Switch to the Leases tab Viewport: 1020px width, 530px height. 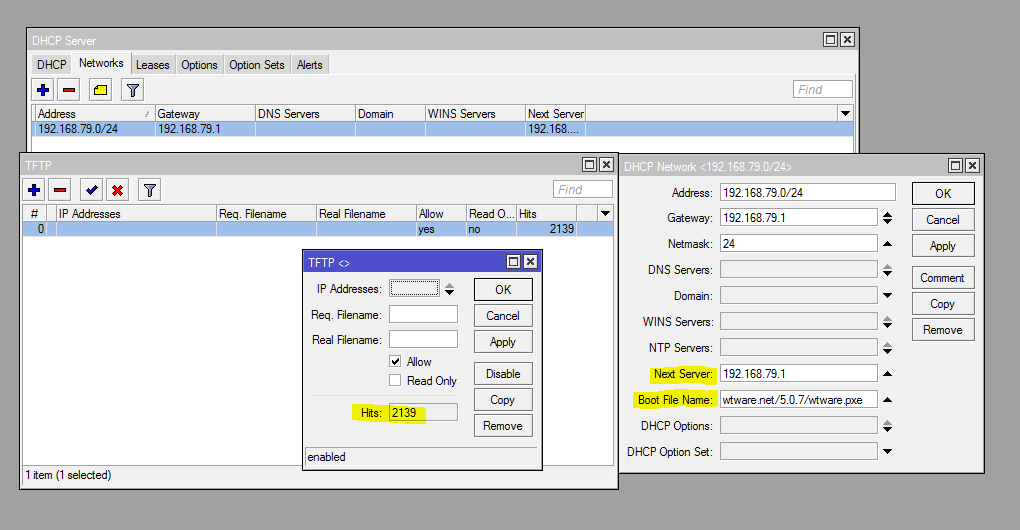pos(153,65)
